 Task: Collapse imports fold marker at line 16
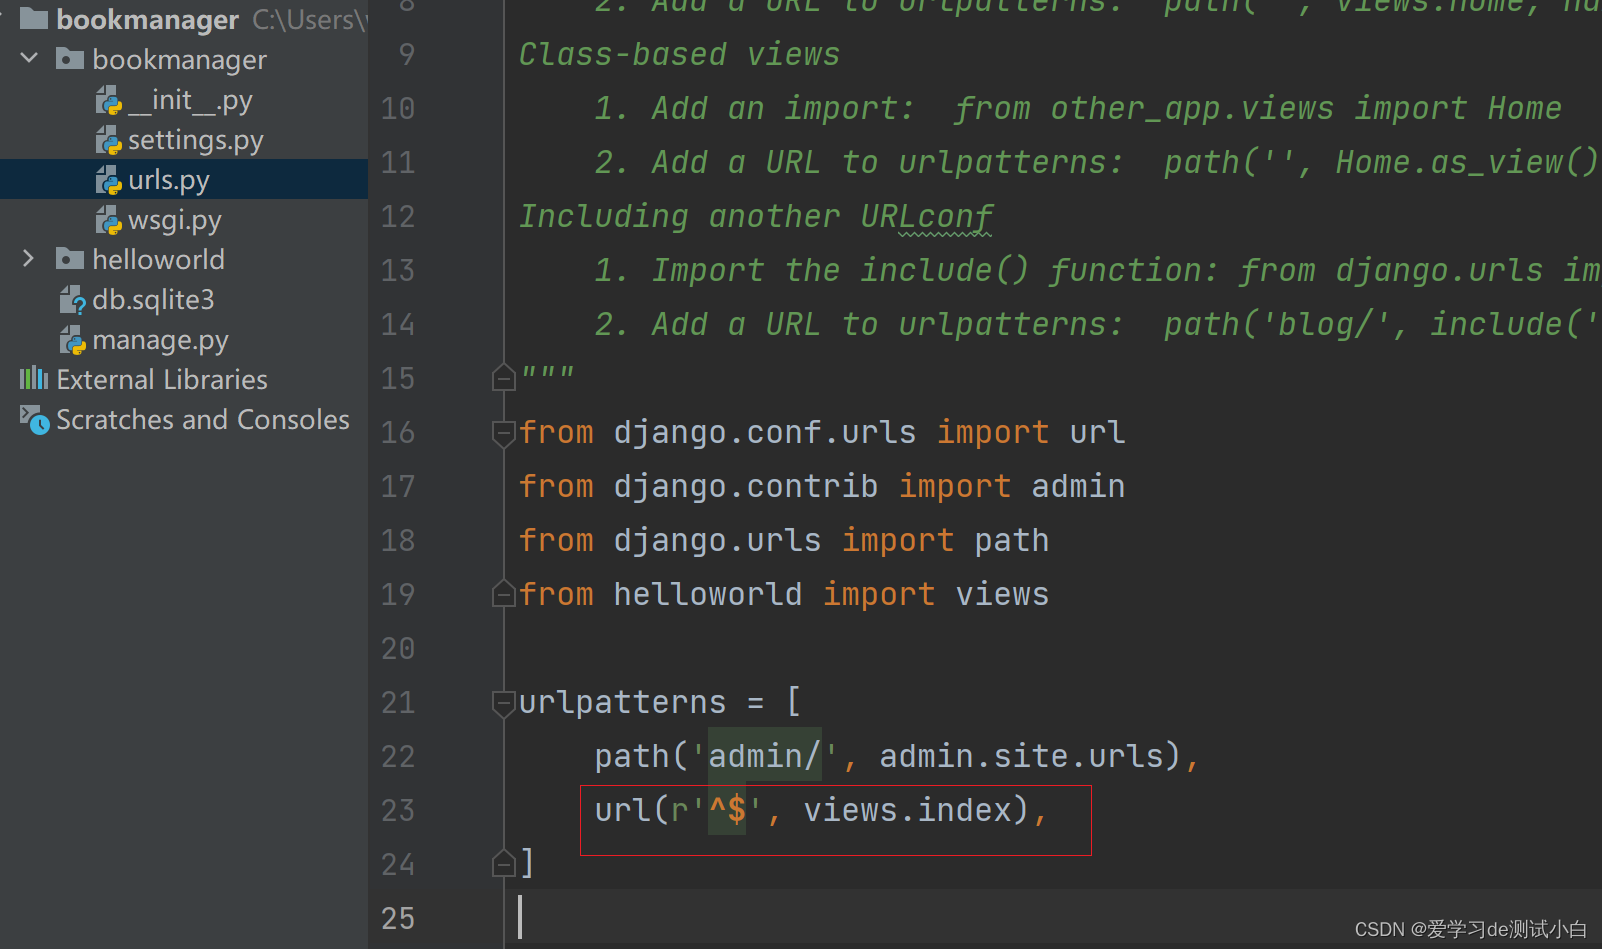click(x=504, y=433)
